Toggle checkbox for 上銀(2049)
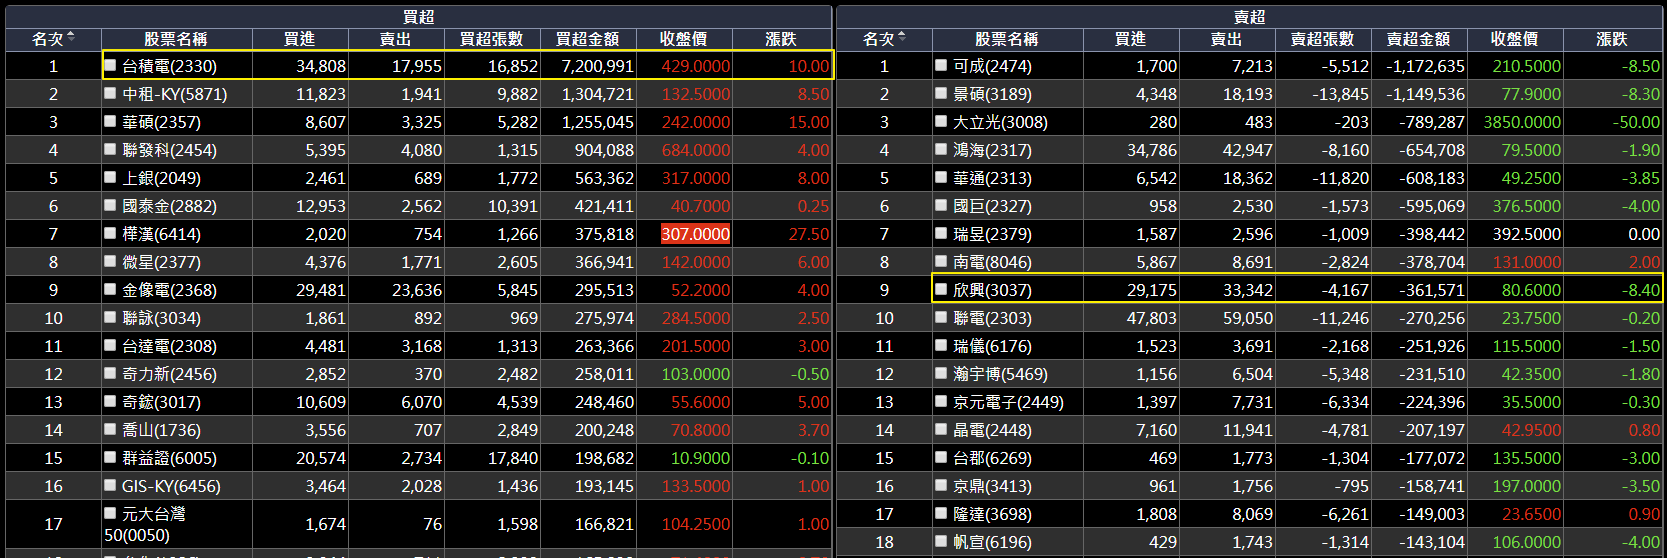 pos(111,177)
